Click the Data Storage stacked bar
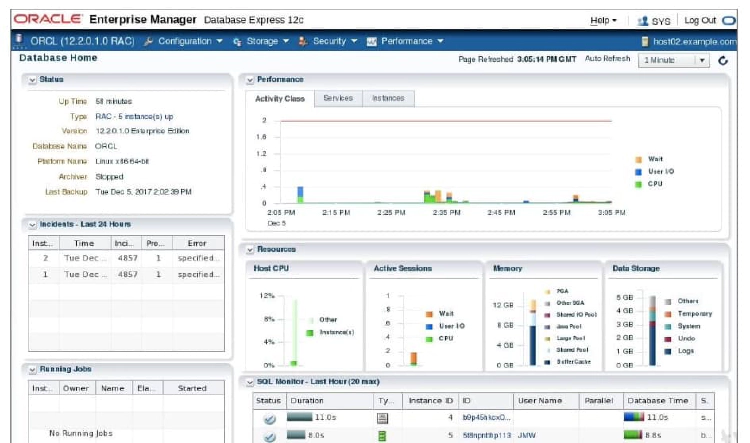Screen dimensions: 750x443 652,331
